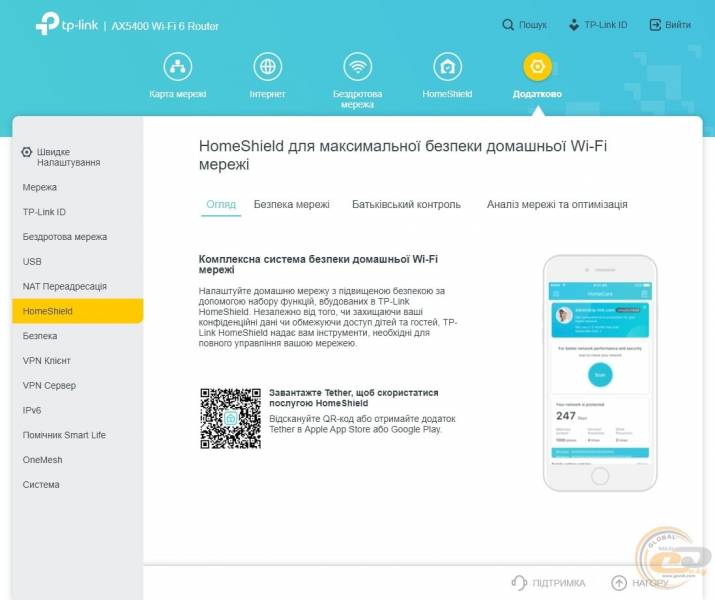Click the Вийти logout label
This screenshot has height=600, width=715.
coord(678,25)
